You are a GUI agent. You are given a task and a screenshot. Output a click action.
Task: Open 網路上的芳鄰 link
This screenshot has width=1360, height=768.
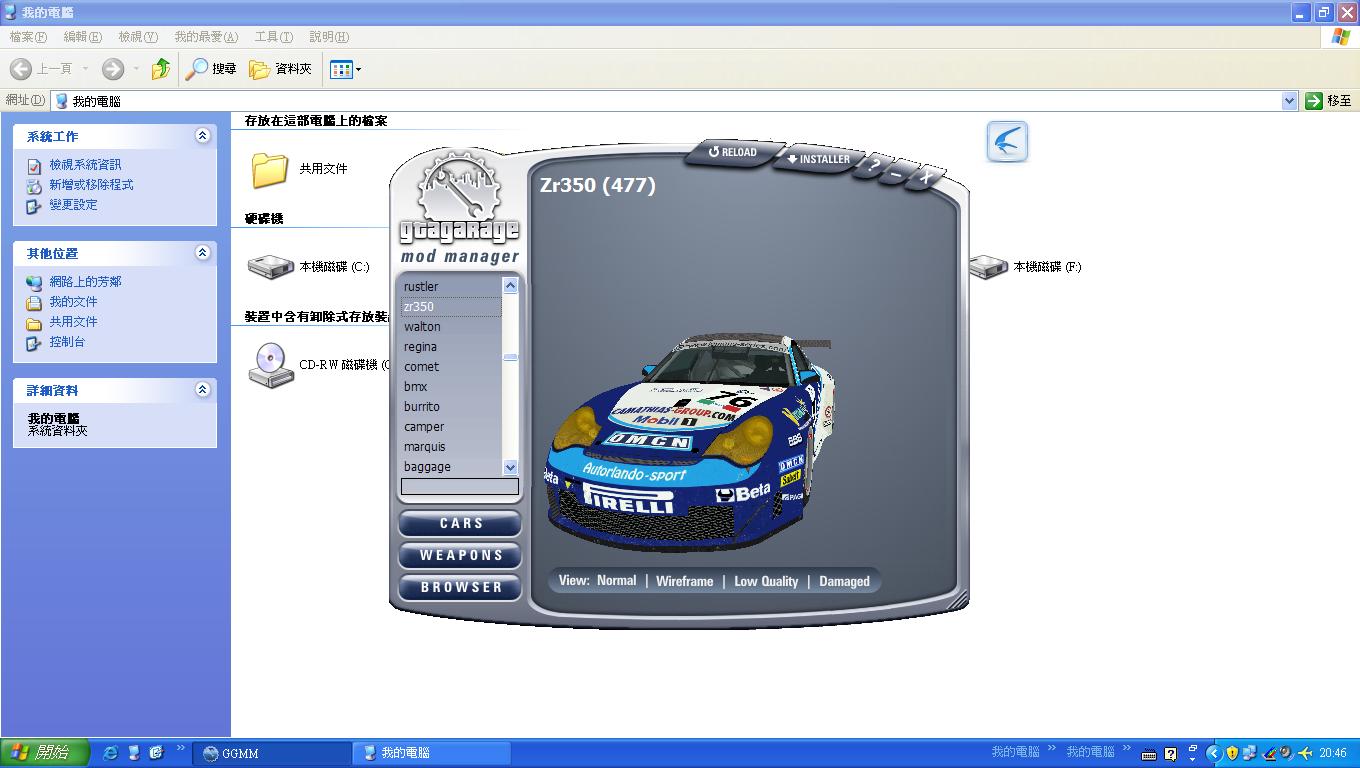click(x=85, y=282)
